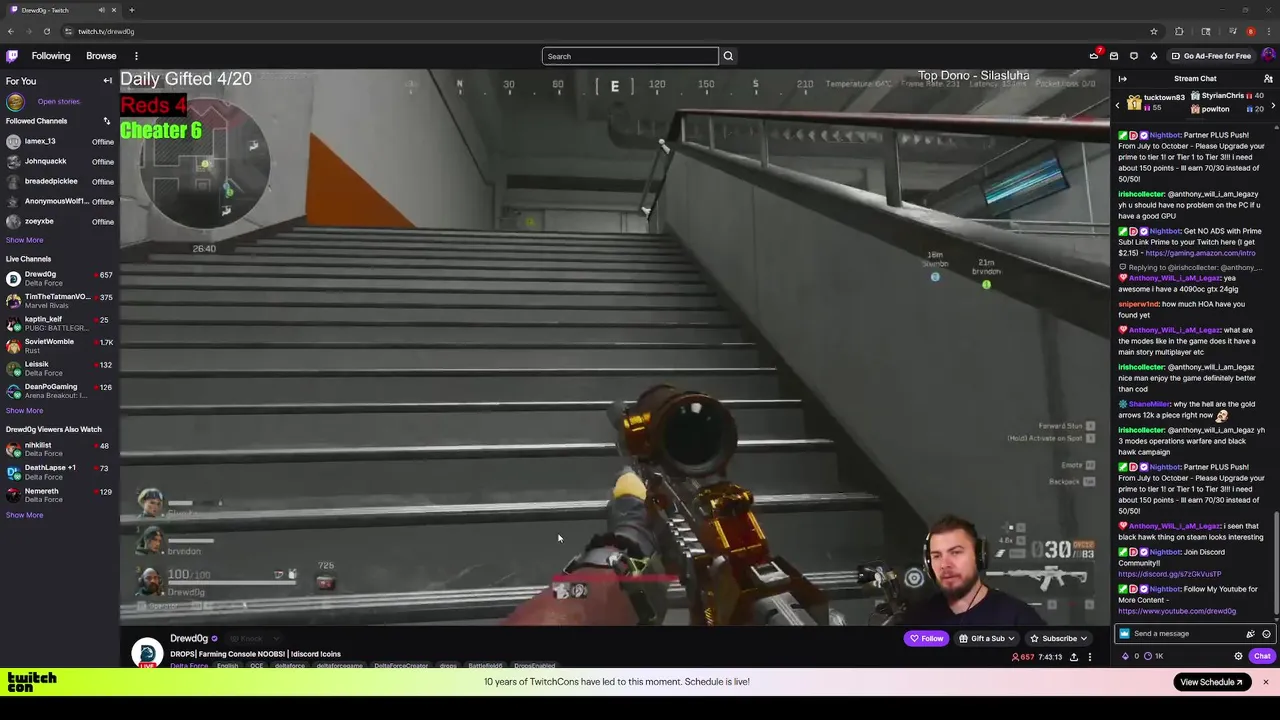Reload the page in browser toolbar
The image size is (1280, 720).
coord(46,31)
